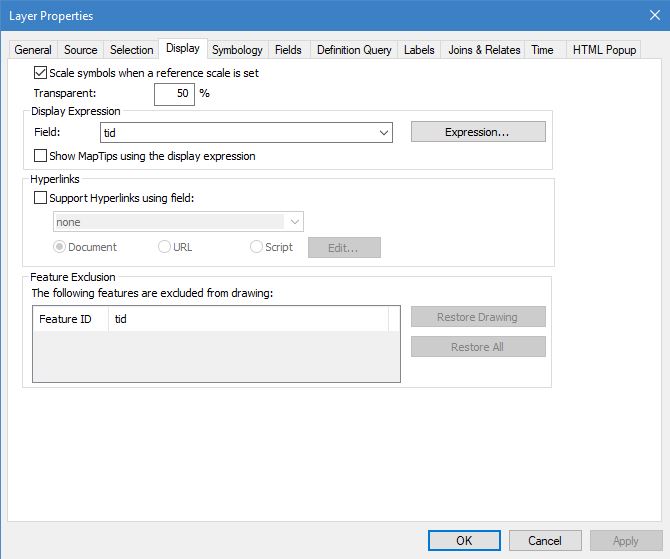Open the Expression... builder button
The width and height of the screenshot is (670, 559).
pos(478,132)
